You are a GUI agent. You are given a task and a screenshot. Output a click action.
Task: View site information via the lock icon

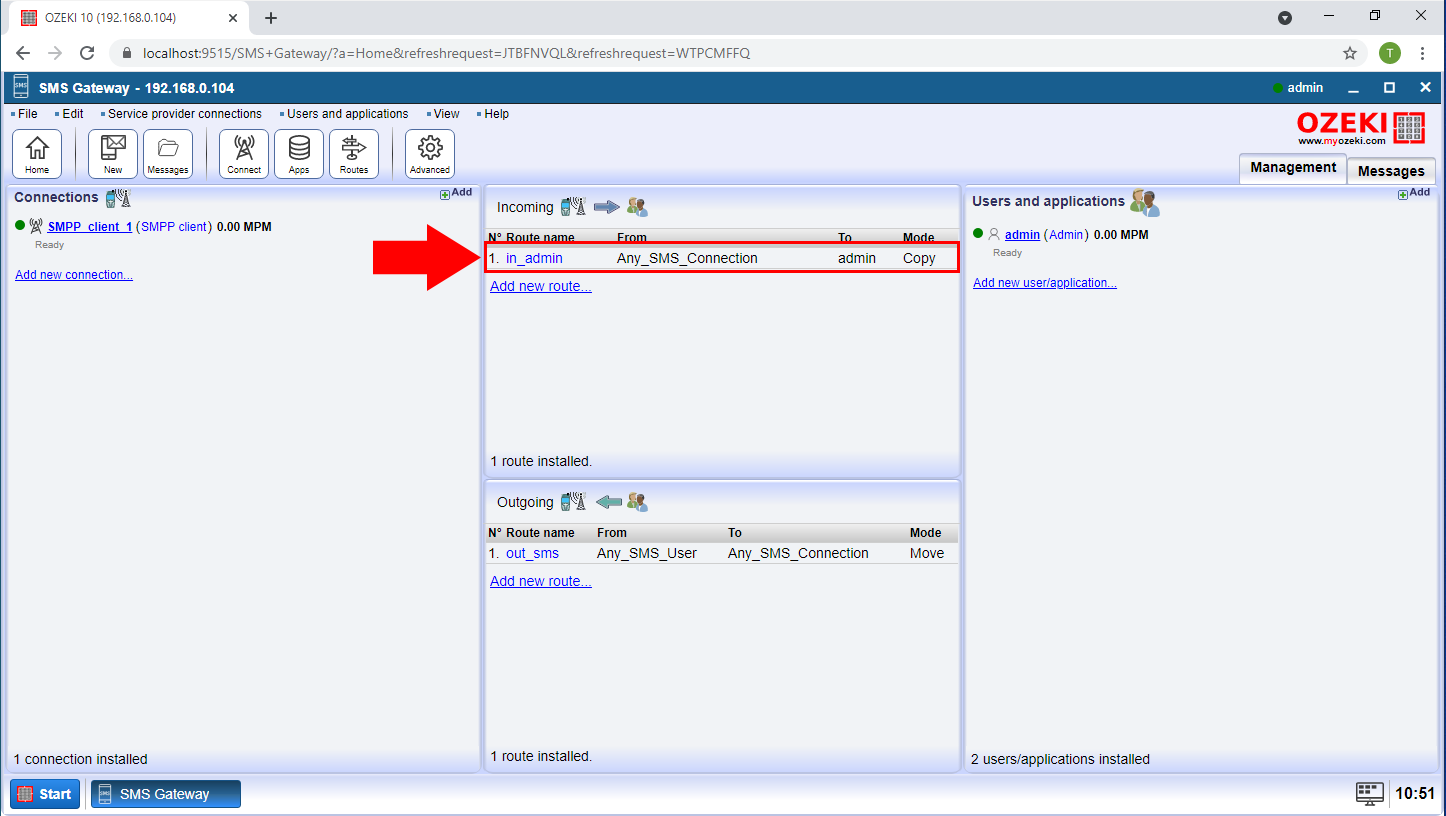tap(127, 53)
